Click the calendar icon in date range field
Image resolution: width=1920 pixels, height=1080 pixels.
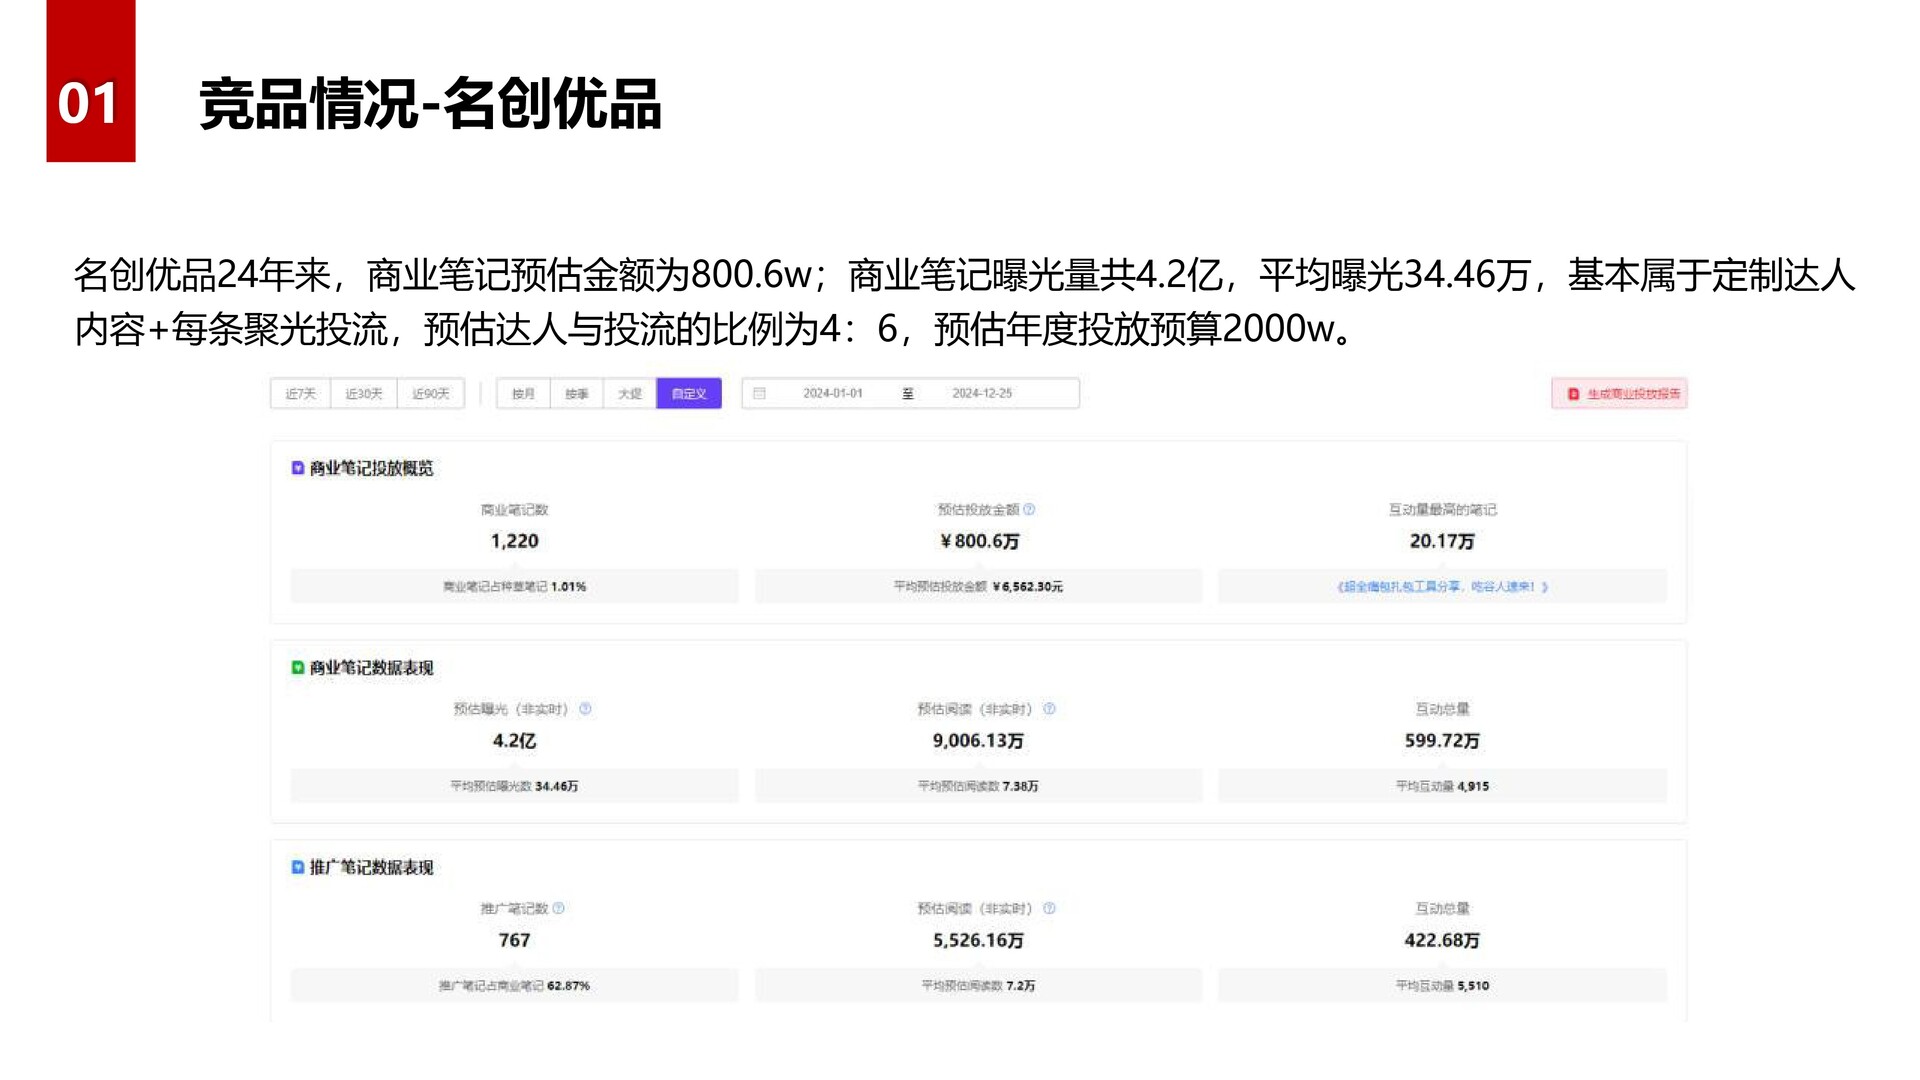click(760, 394)
